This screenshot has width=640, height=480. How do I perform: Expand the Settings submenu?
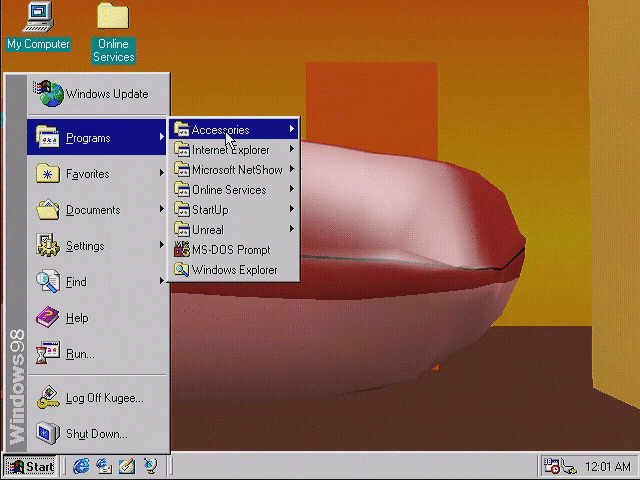[97, 245]
